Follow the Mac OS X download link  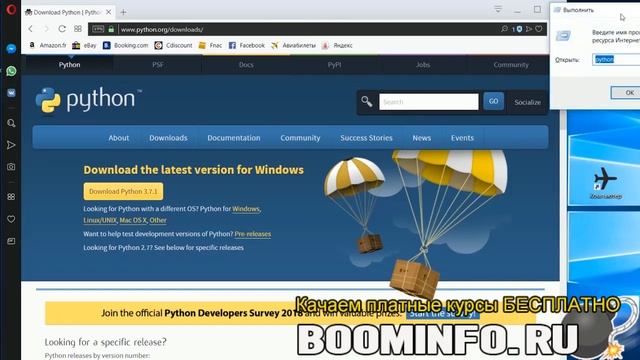coord(133,220)
